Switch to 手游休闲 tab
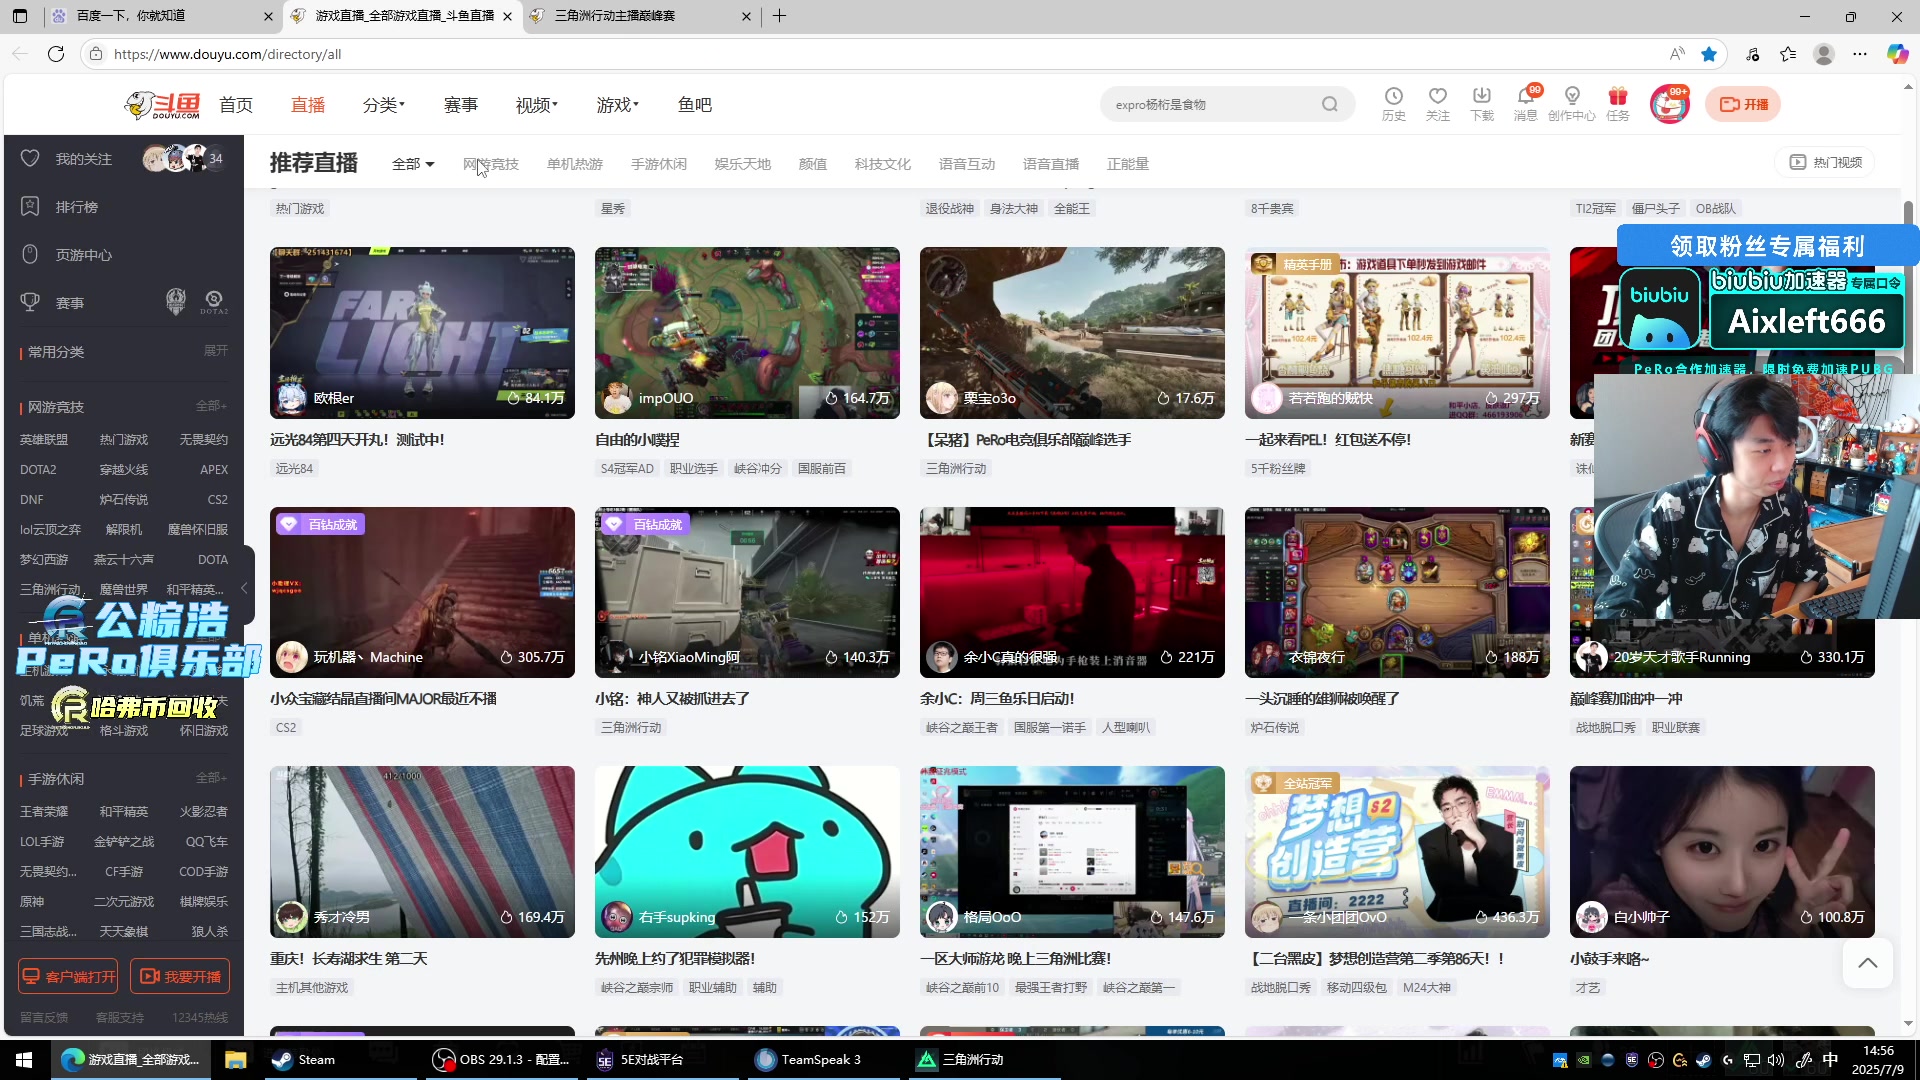1920x1080 pixels. coord(659,164)
